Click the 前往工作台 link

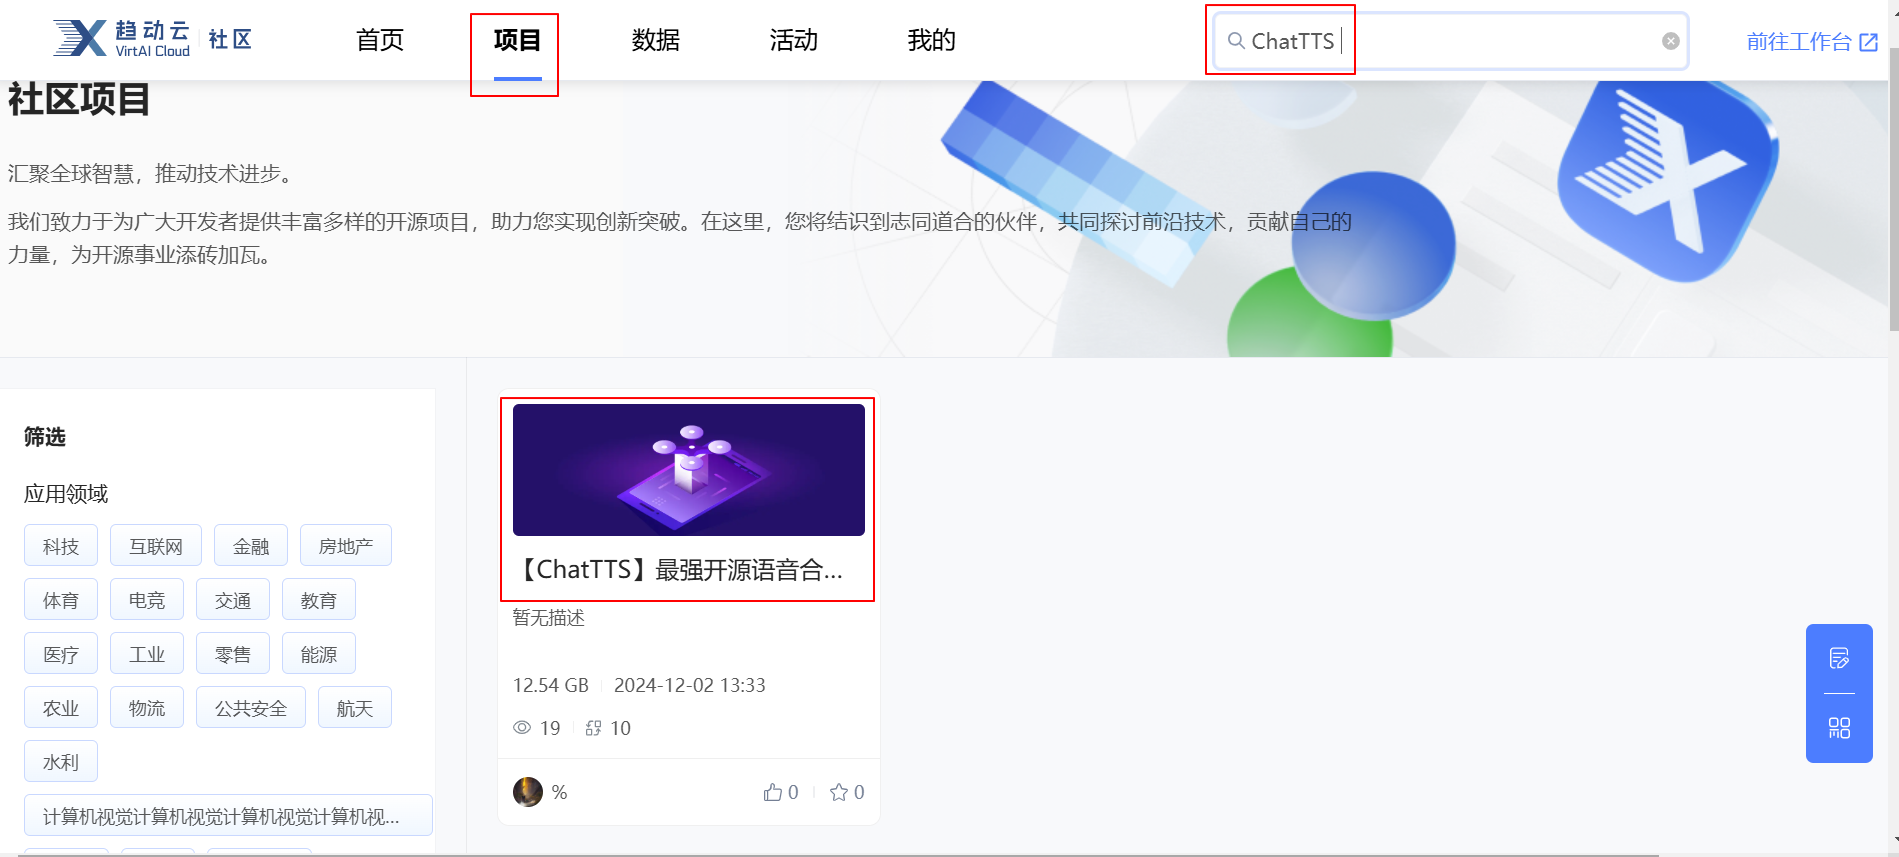pyautogui.click(x=1811, y=42)
